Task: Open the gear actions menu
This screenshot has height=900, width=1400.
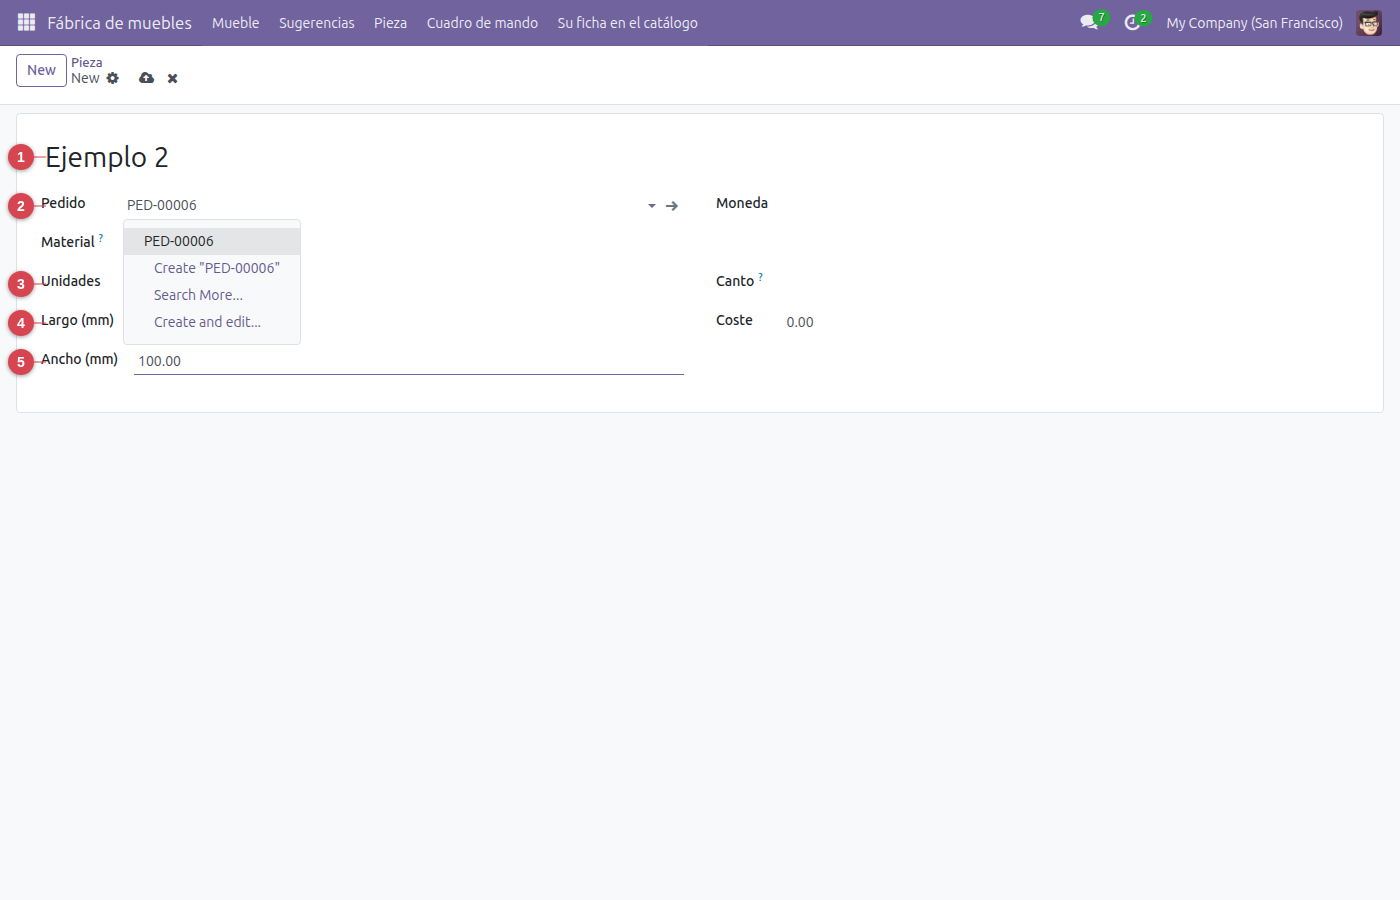Action: 113,78
